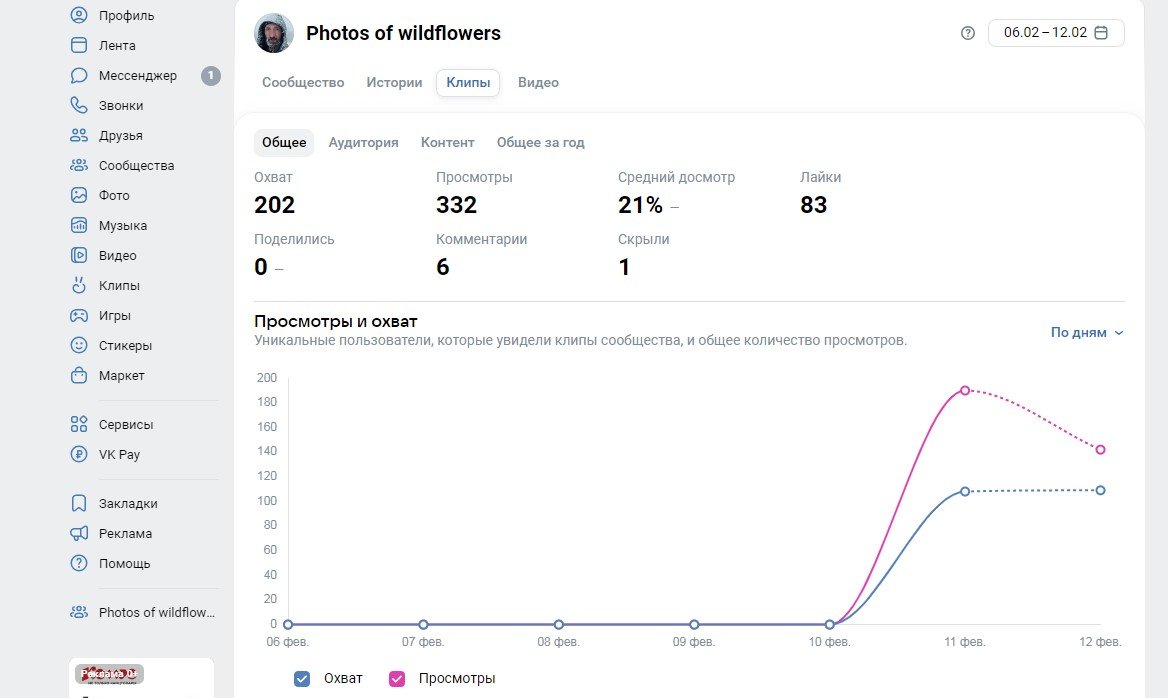Click the Calls phone icon
Image resolution: width=1168 pixels, height=698 pixels.
point(79,106)
